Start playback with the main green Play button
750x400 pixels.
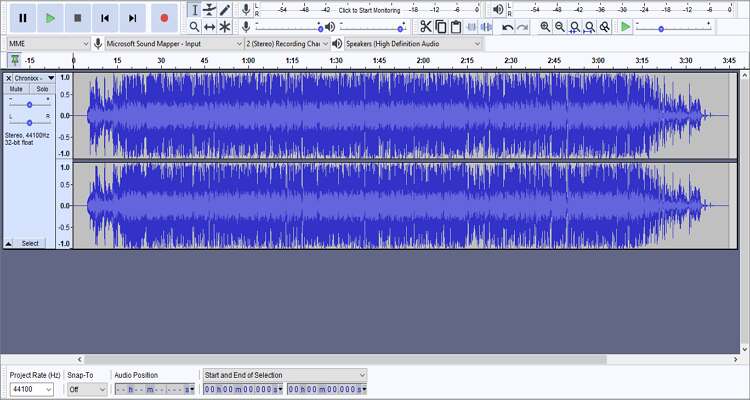(x=50, y=18)
